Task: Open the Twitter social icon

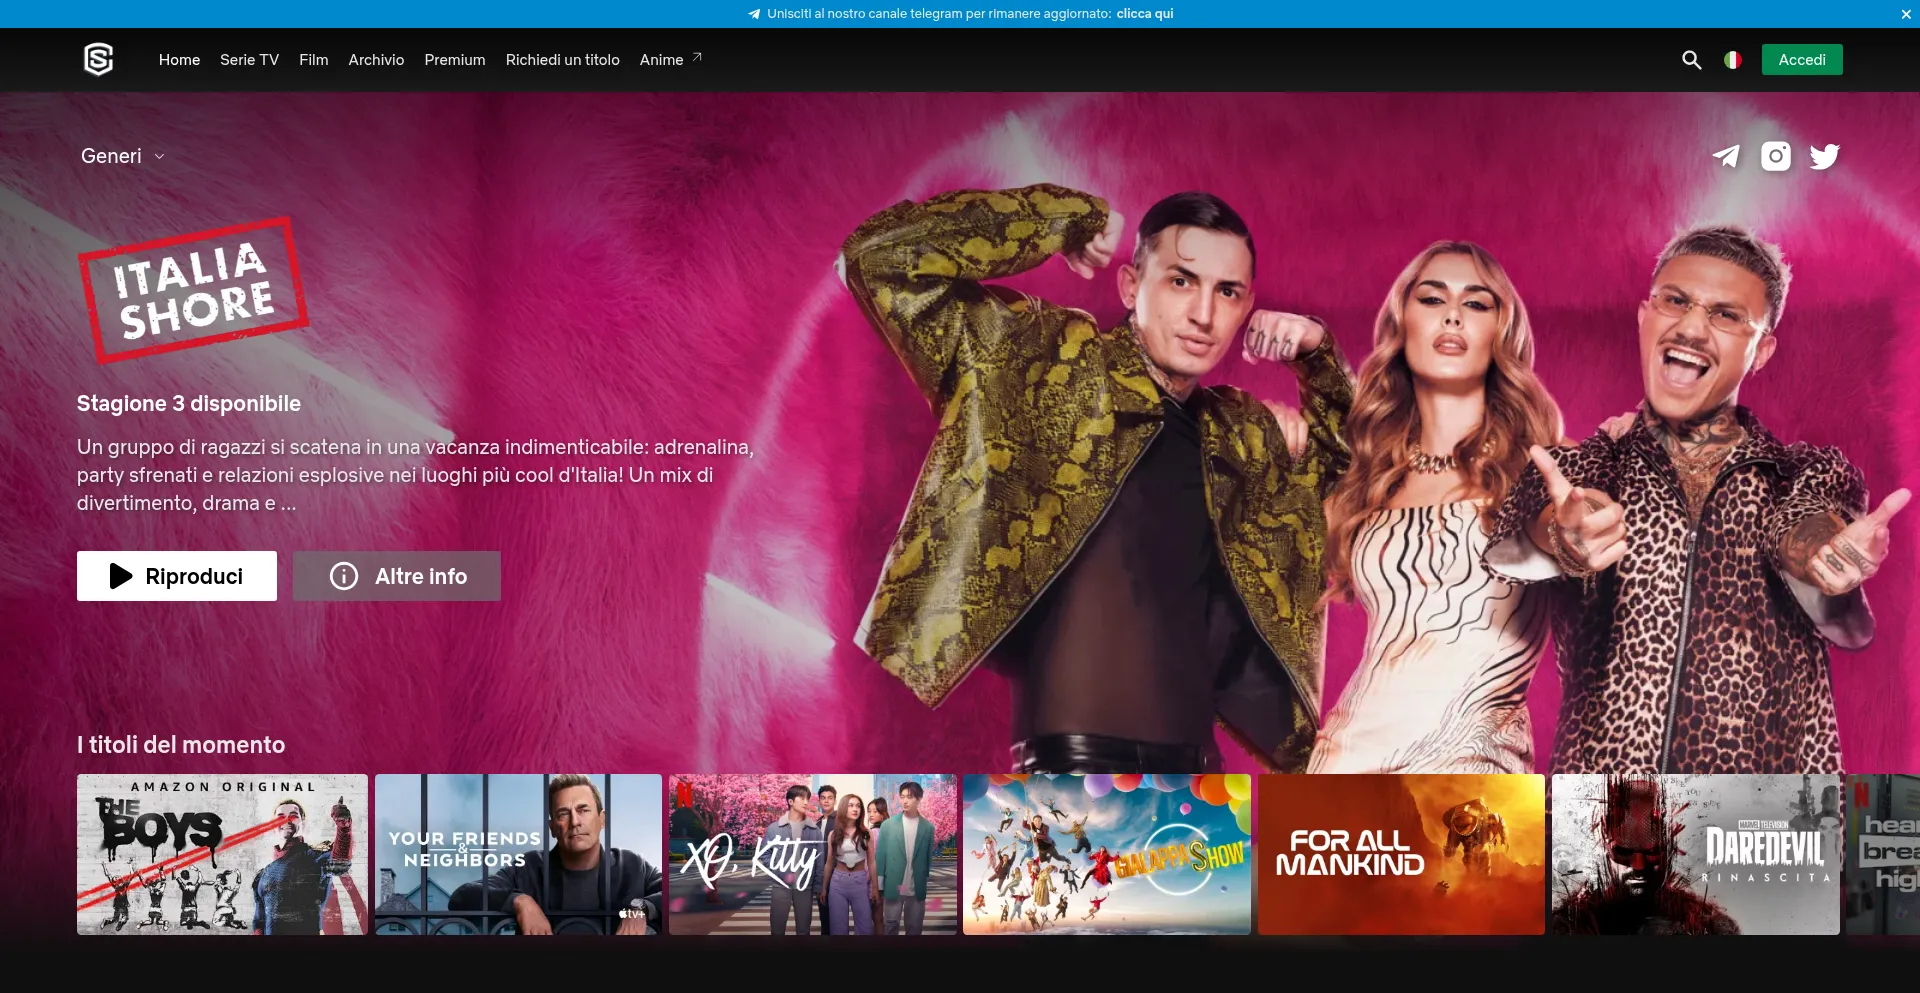Action: click(1825, 156)
